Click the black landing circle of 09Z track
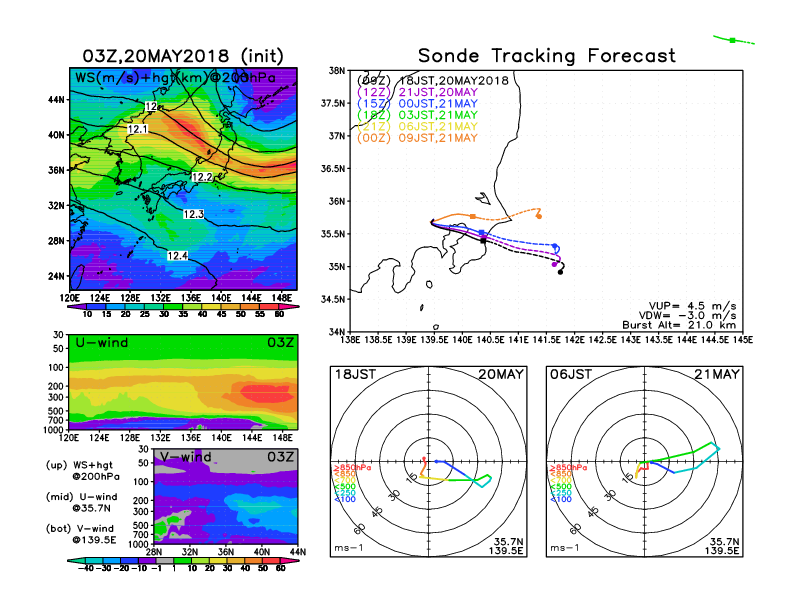 (560, 272)
